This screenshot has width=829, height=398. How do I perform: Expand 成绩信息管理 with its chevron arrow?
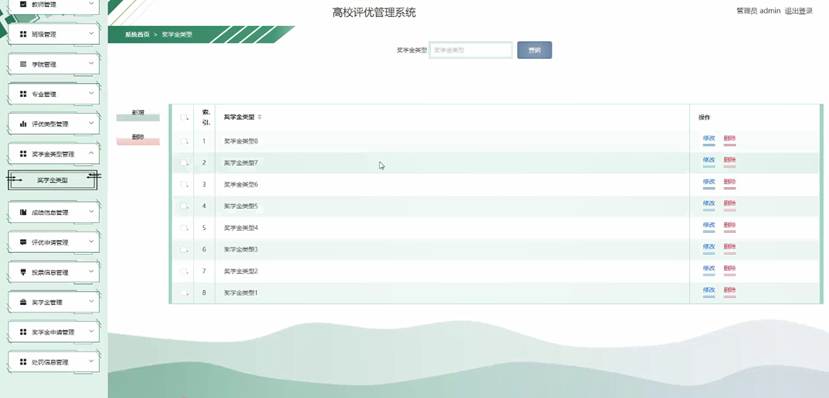tap(91, 212)
